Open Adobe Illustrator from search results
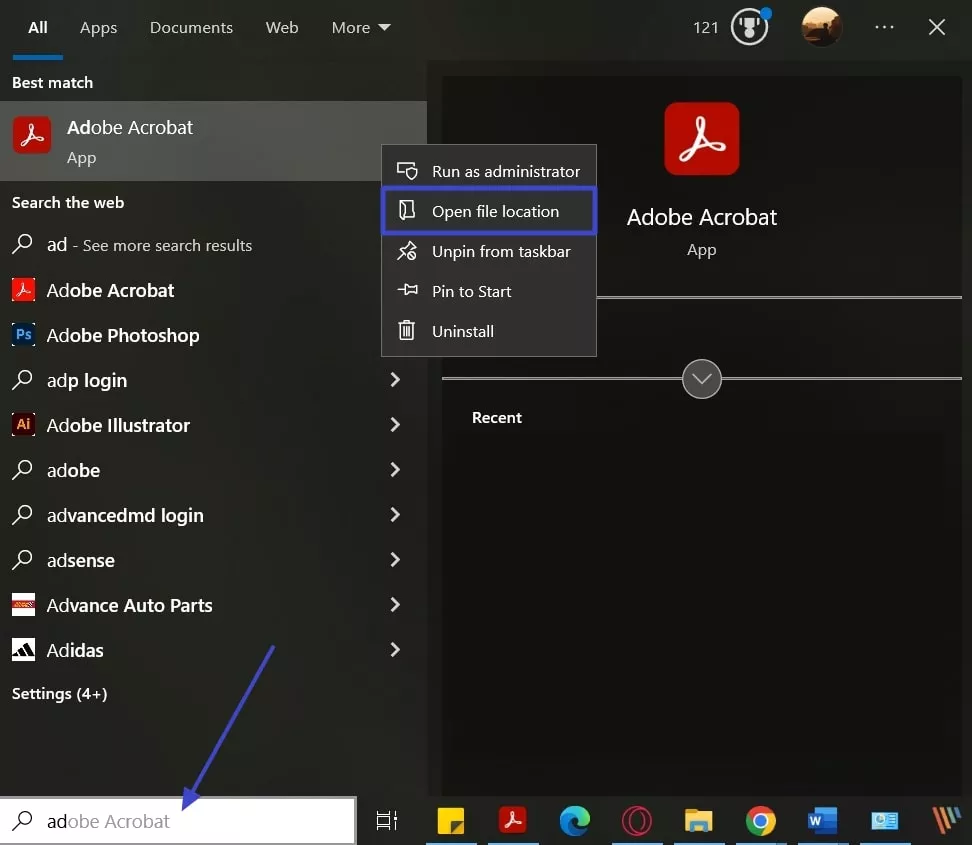Screen dimensions: 972x845 (x=118, y=425)
